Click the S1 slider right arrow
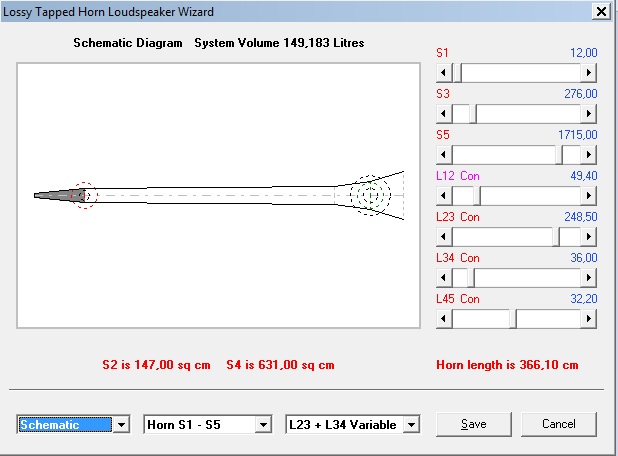 588,73
